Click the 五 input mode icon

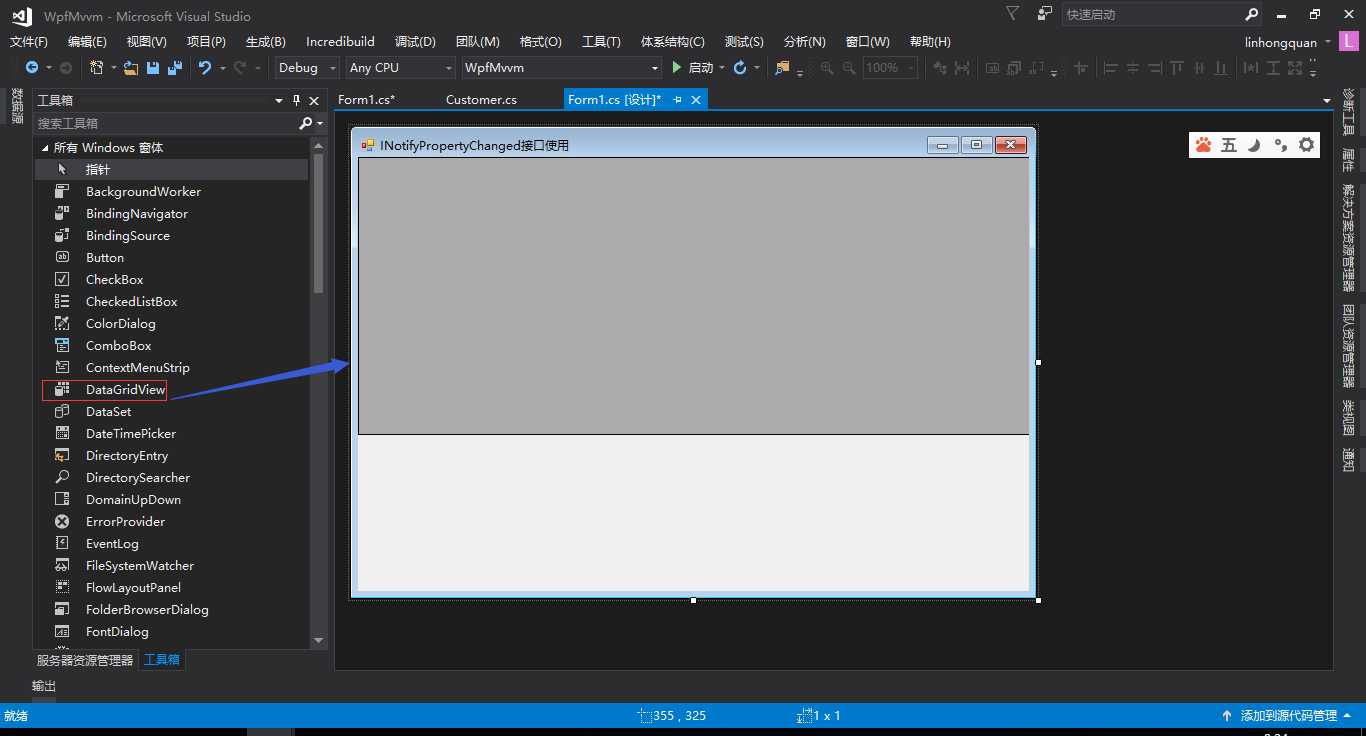coord(1229,145)
